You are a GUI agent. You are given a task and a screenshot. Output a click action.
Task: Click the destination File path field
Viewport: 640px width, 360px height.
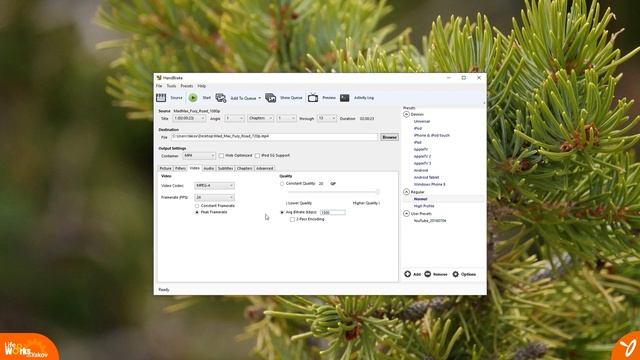274,137
